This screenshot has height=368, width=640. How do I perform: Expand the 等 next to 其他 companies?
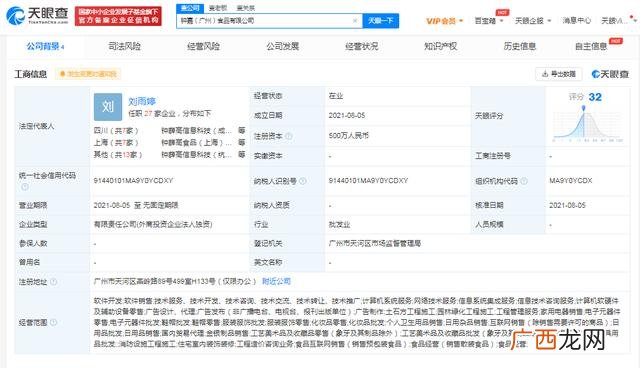[242, 155]
